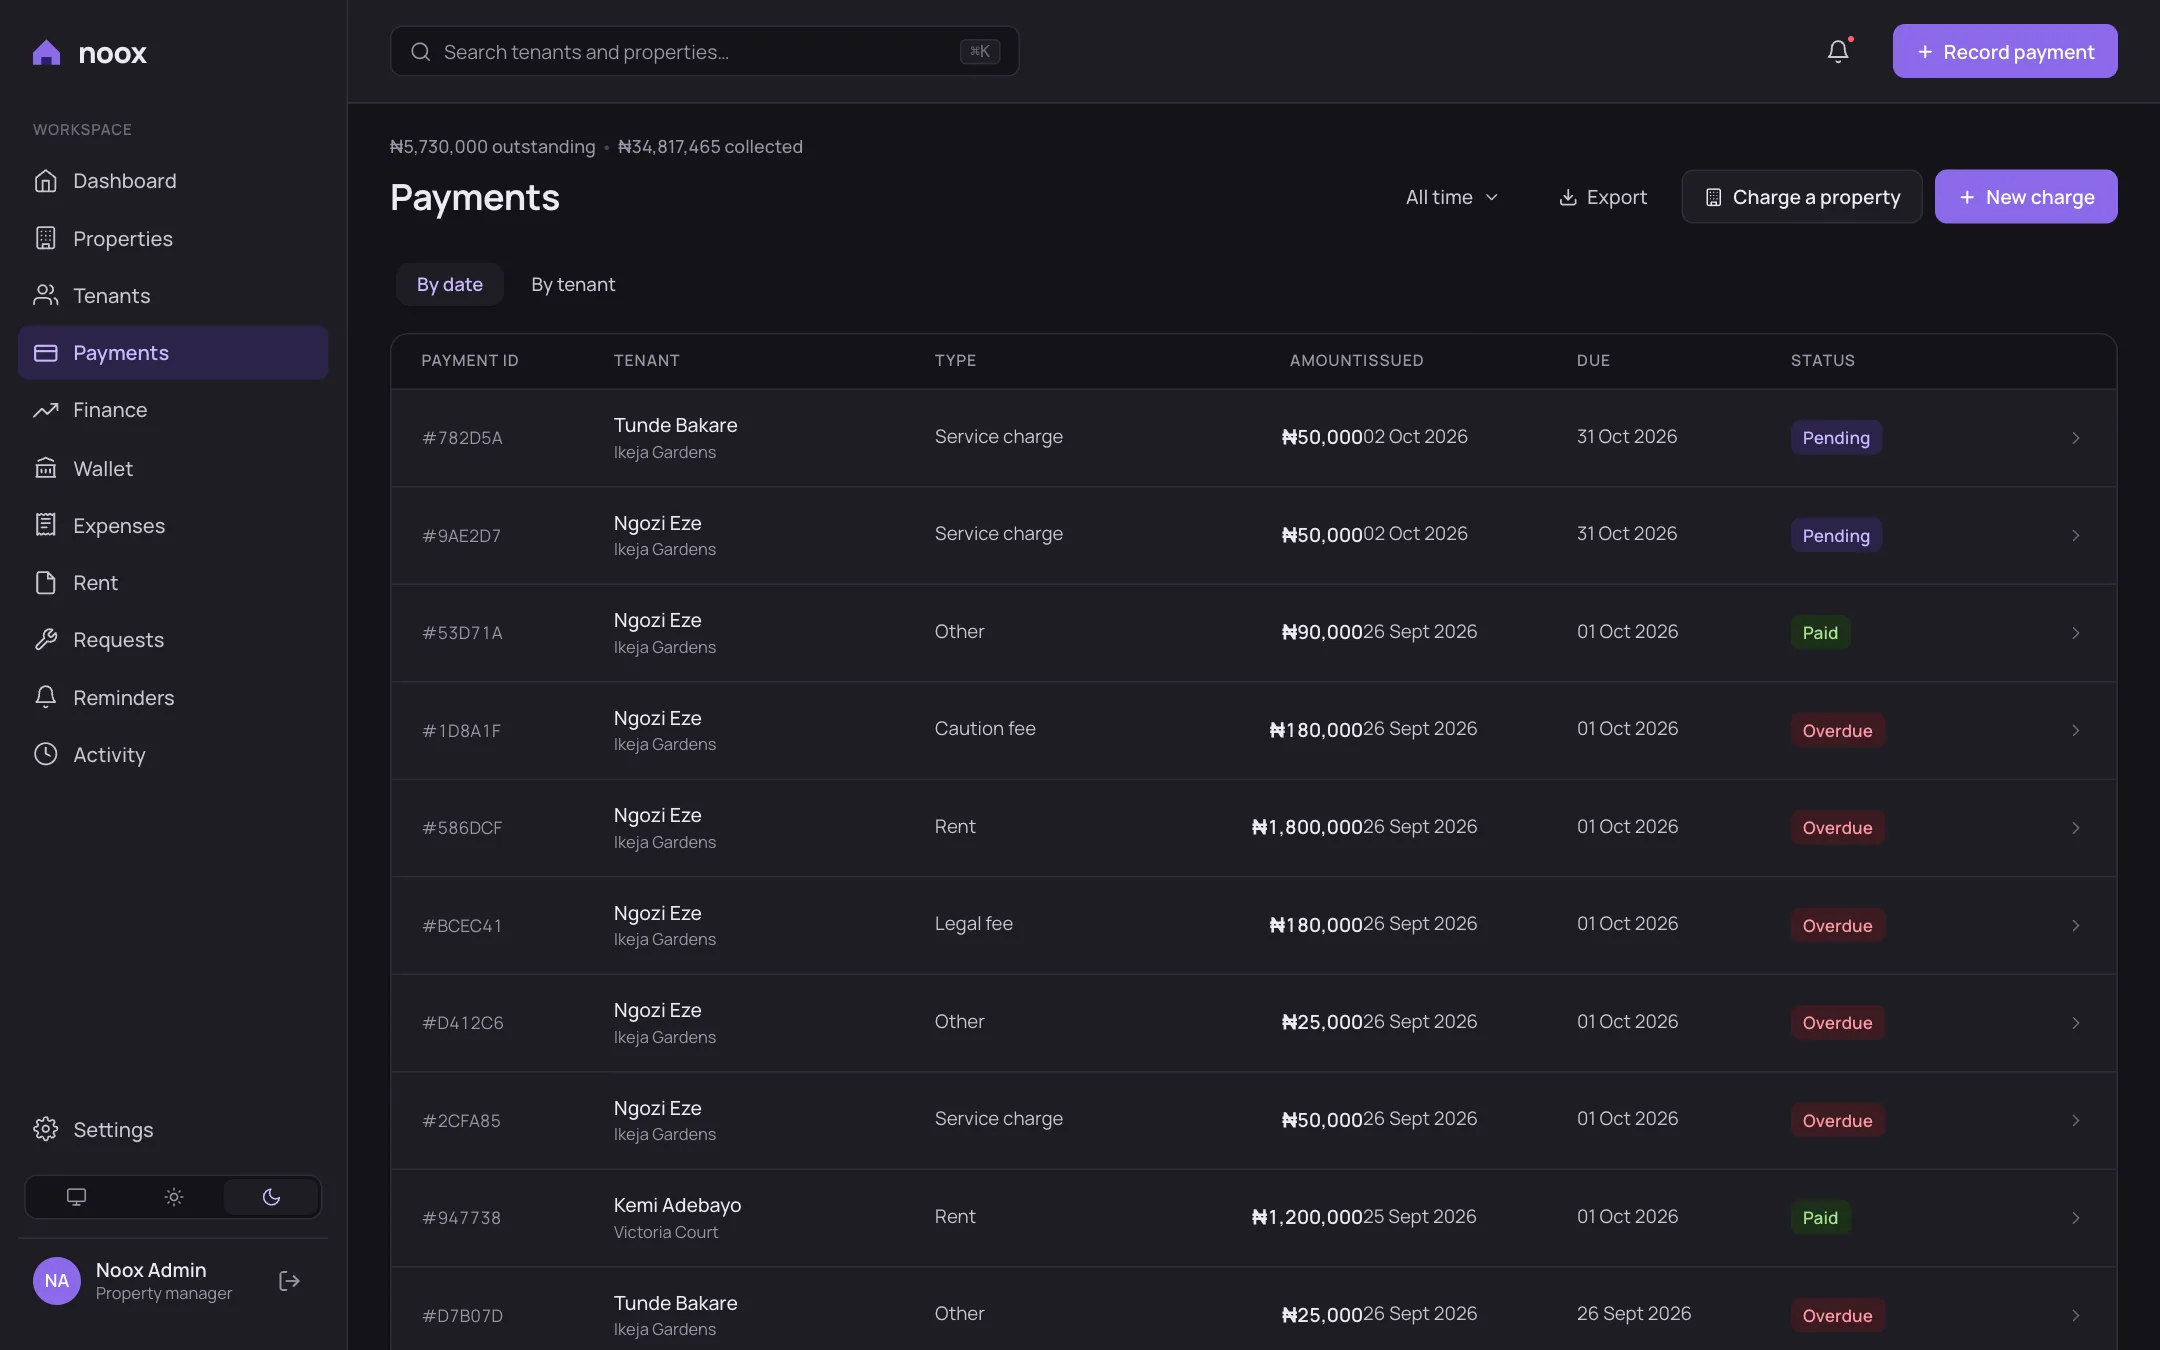Switch to system theme monitor icon
This screenshot has height=1350, width=2160.
(x=76, y=1197)
